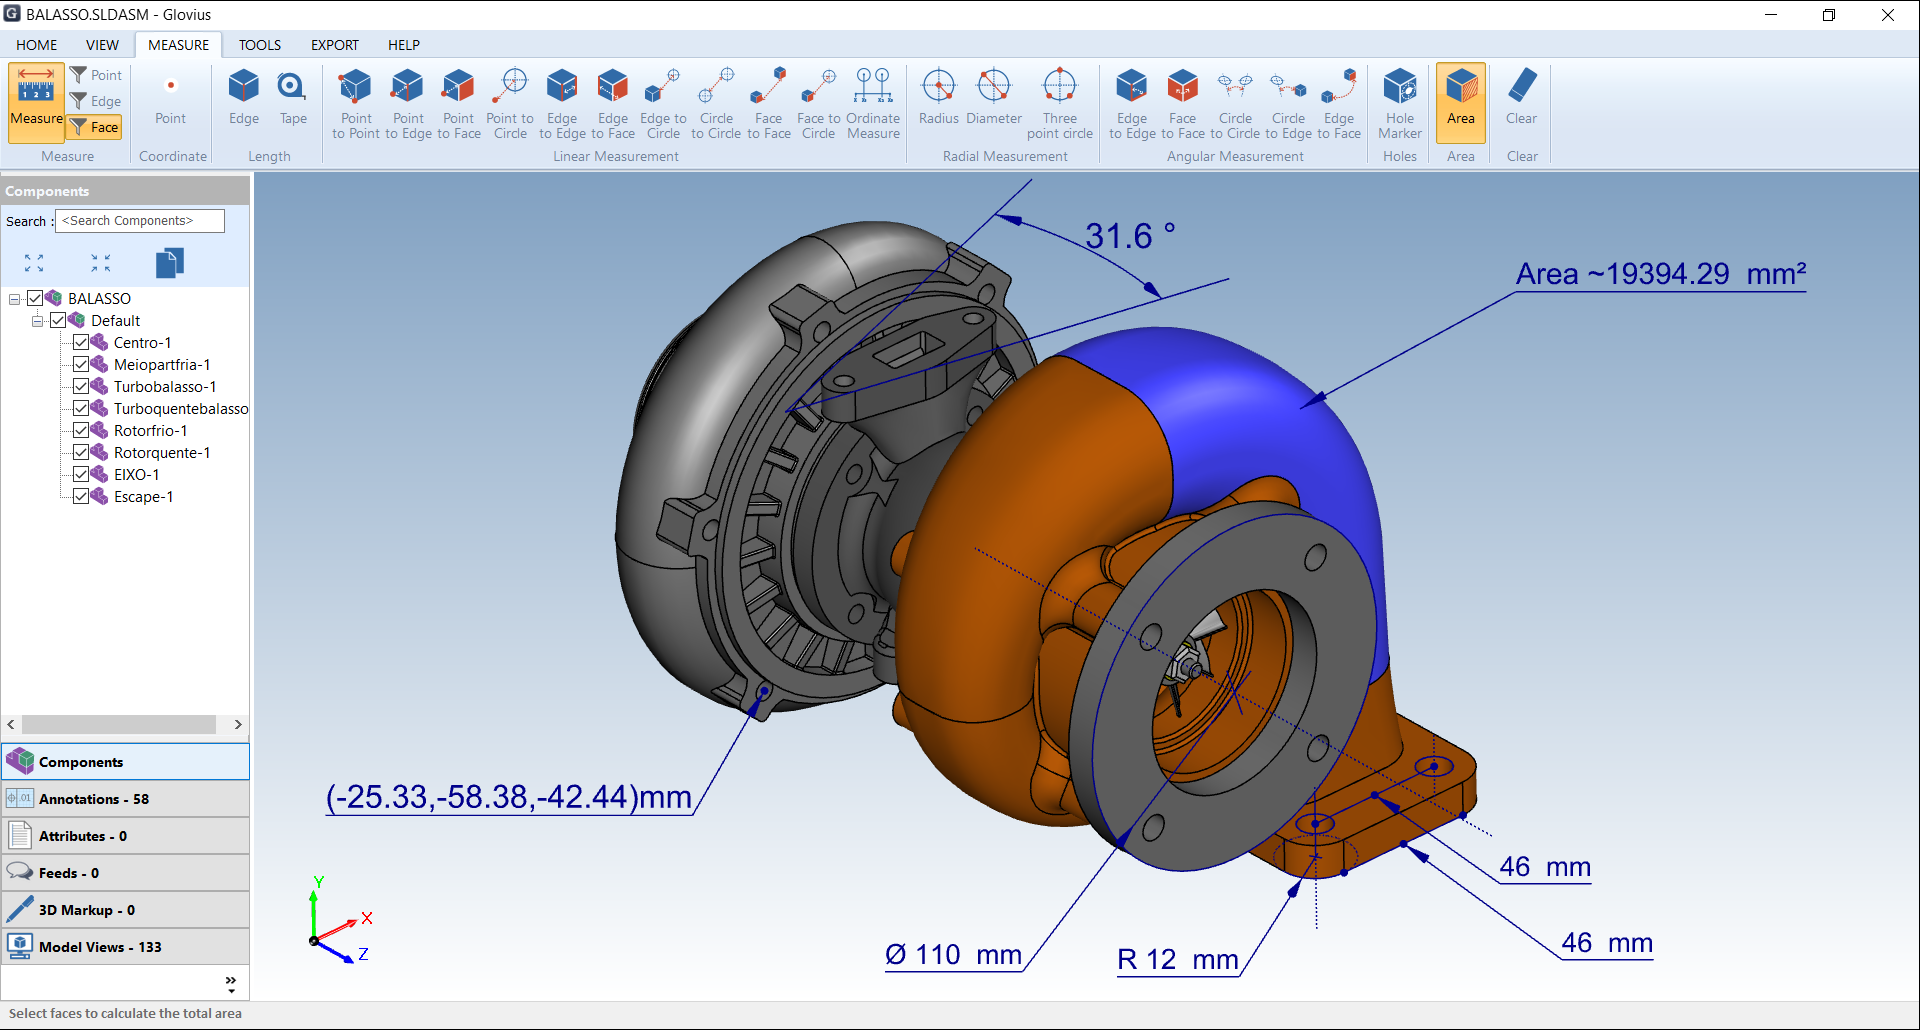
Task: Click the Coordinate Point tool
Action: pos(170,98)
